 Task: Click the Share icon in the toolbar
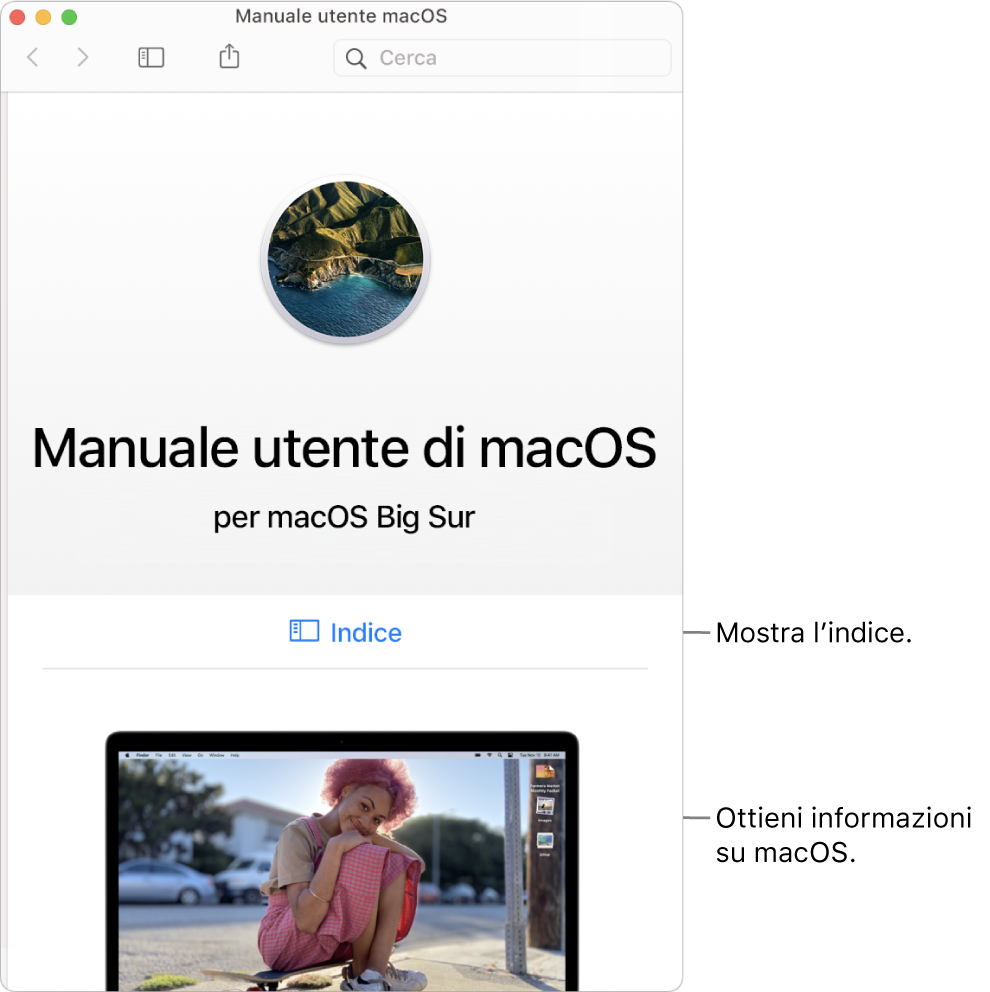click(x=228, y=57)
